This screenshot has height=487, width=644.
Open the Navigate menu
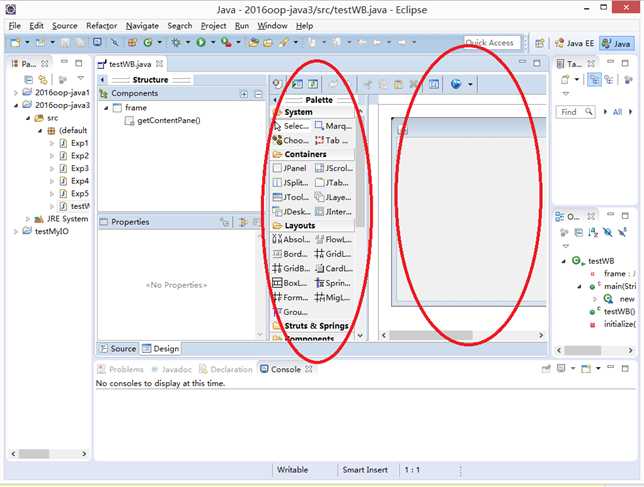click(142, 26)
